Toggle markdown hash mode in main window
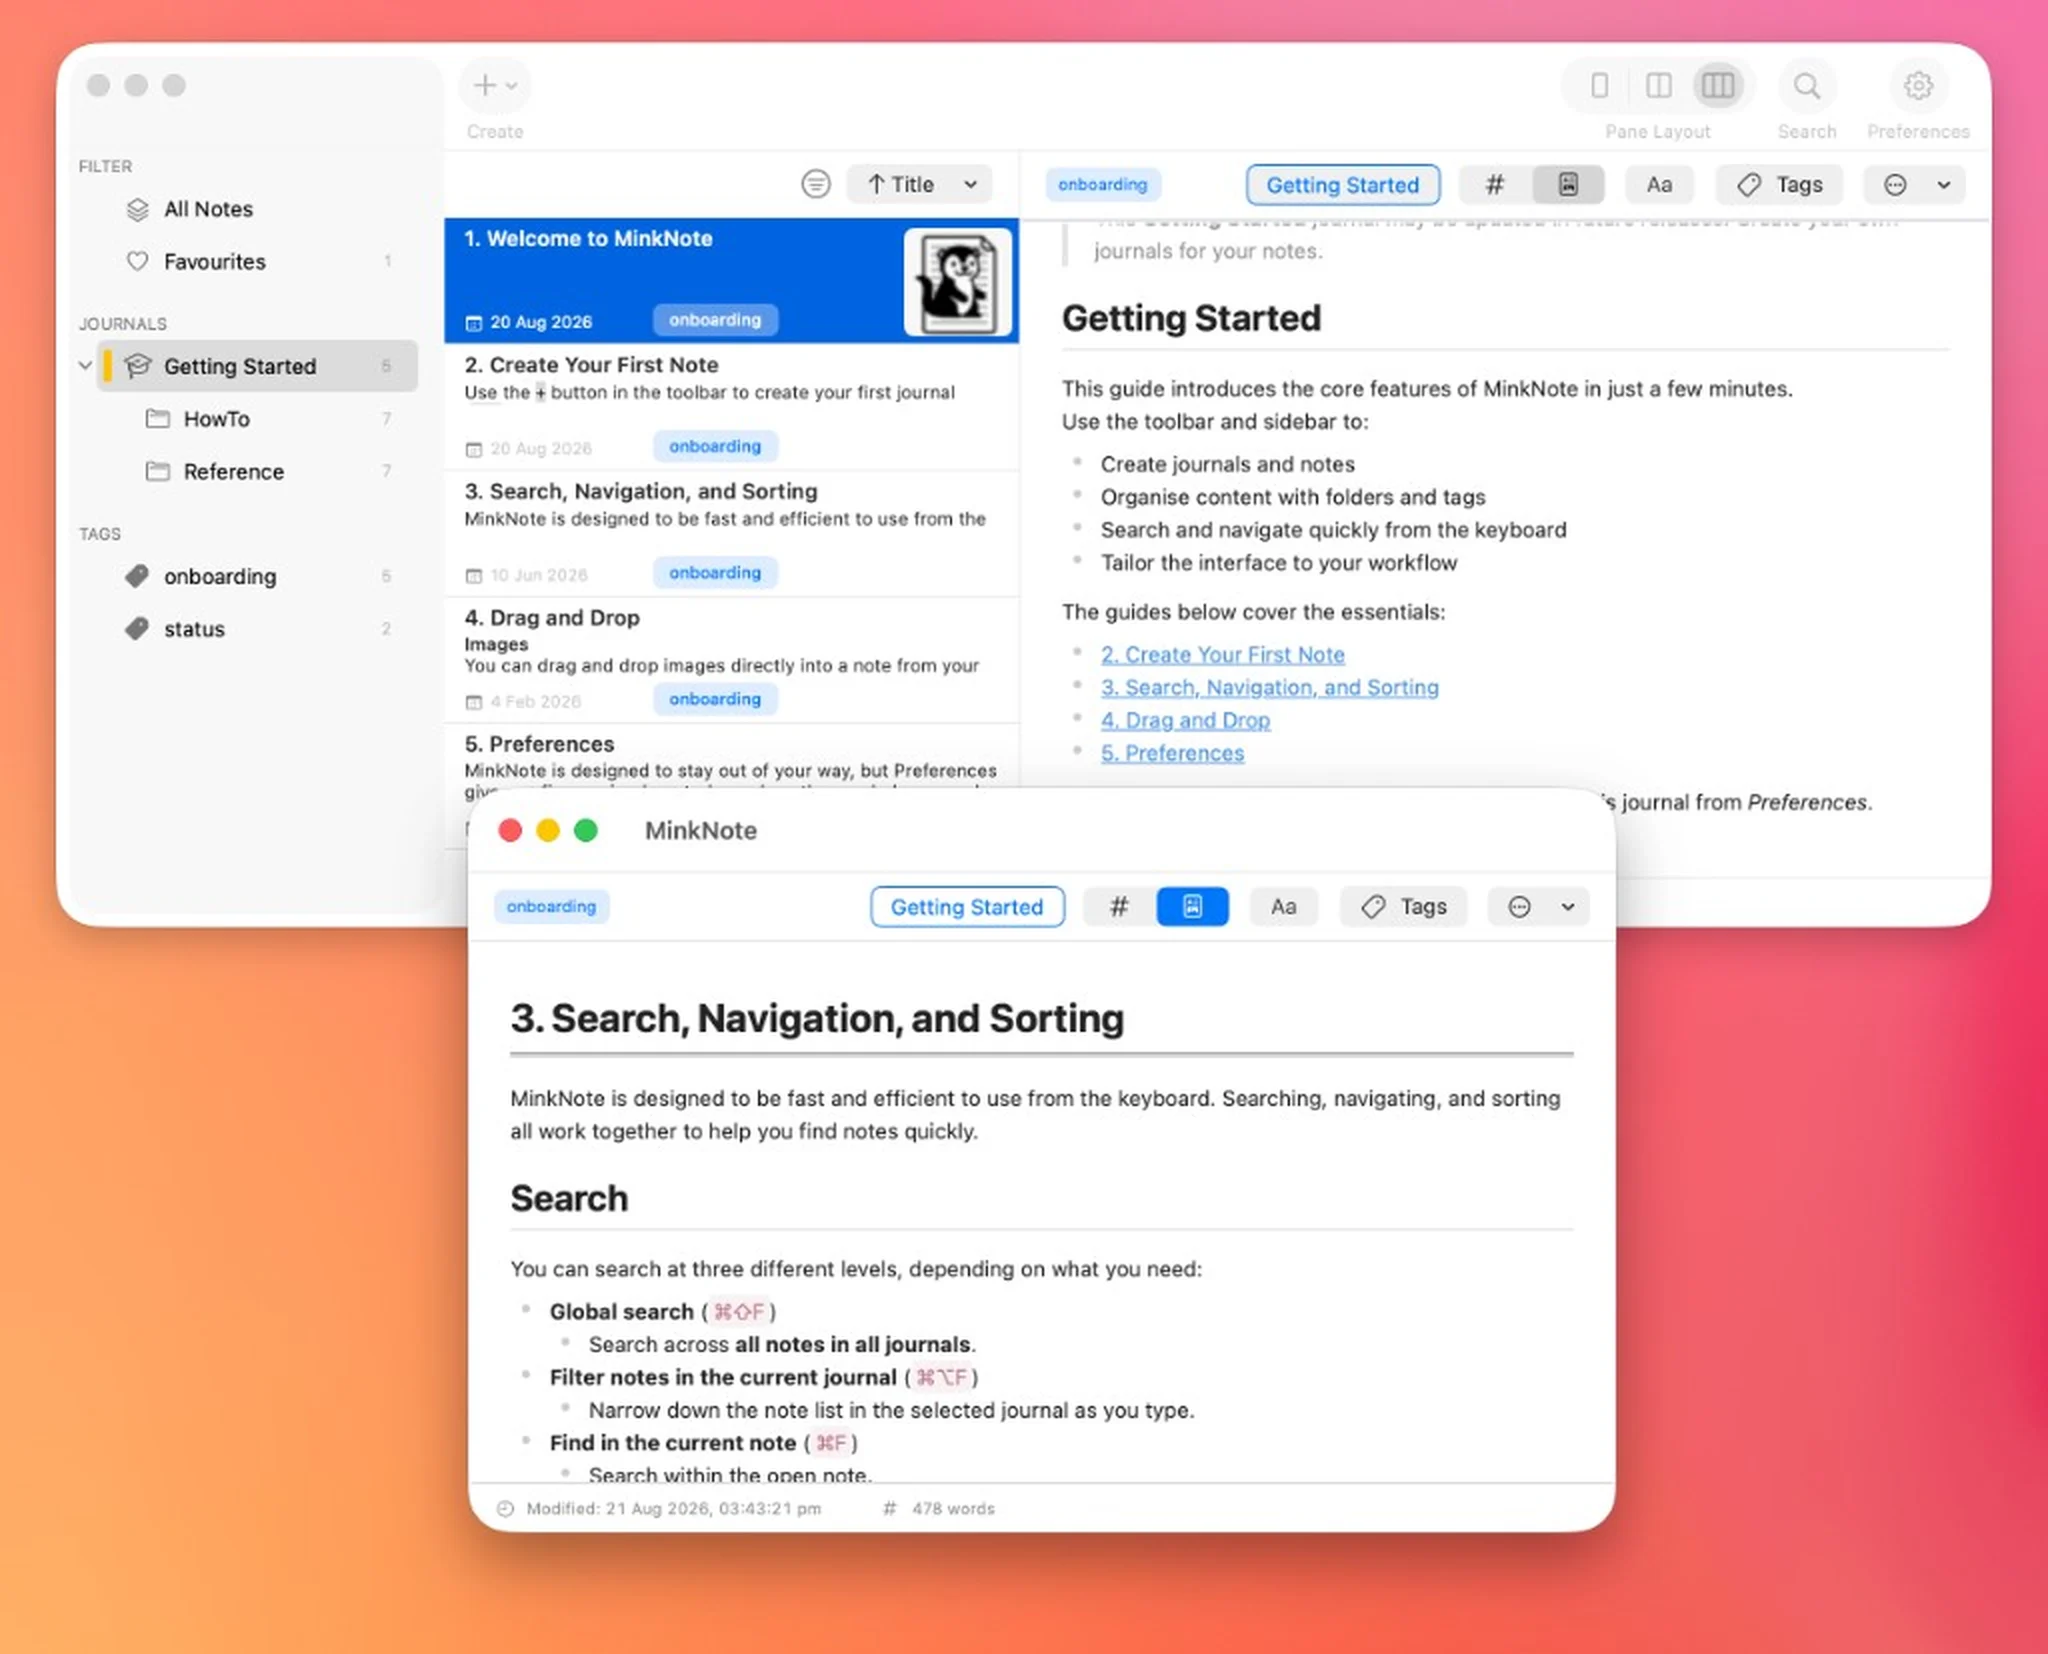 (1494, 184)
